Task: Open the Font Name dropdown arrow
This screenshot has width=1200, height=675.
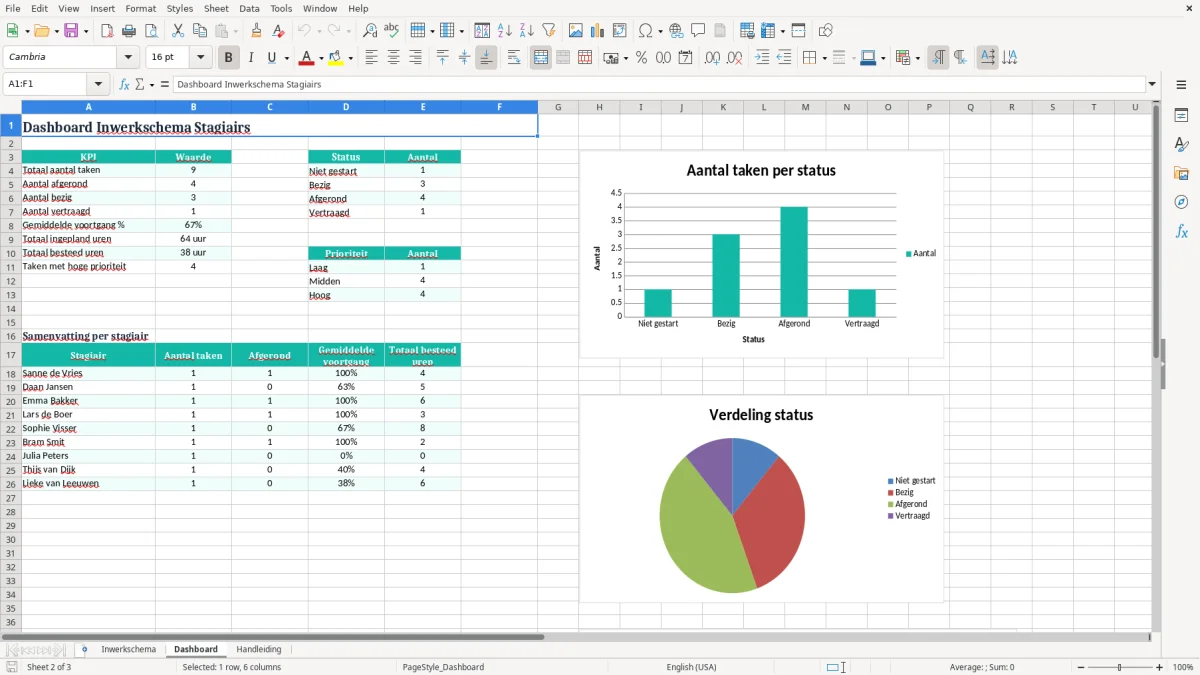Action: tap(128, 58)
